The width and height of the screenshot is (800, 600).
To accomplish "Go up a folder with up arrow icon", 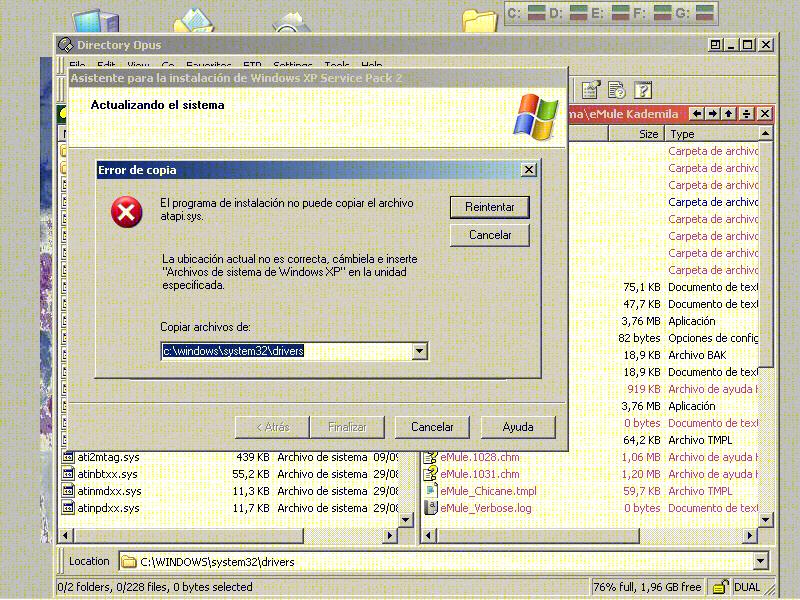I will (729, 114).
